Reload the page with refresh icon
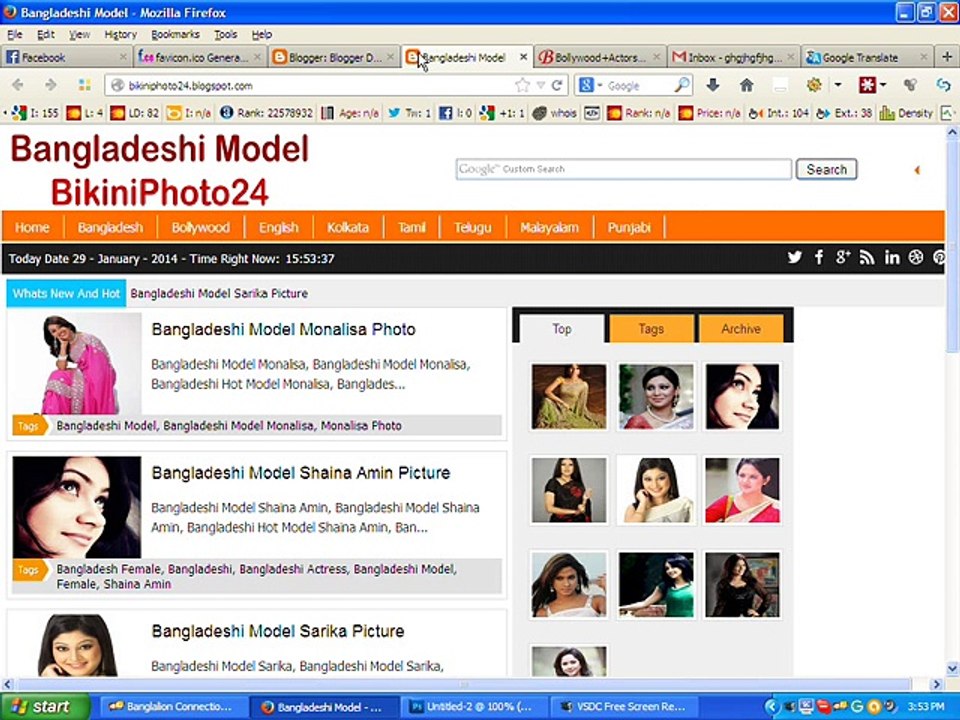Image resolution: width=960 pixels, height=720 pixels. point(557,85)
